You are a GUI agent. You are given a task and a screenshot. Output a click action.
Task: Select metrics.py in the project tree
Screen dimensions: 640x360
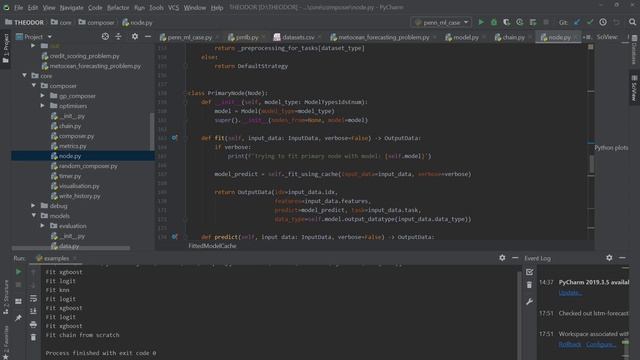point(73,146)
